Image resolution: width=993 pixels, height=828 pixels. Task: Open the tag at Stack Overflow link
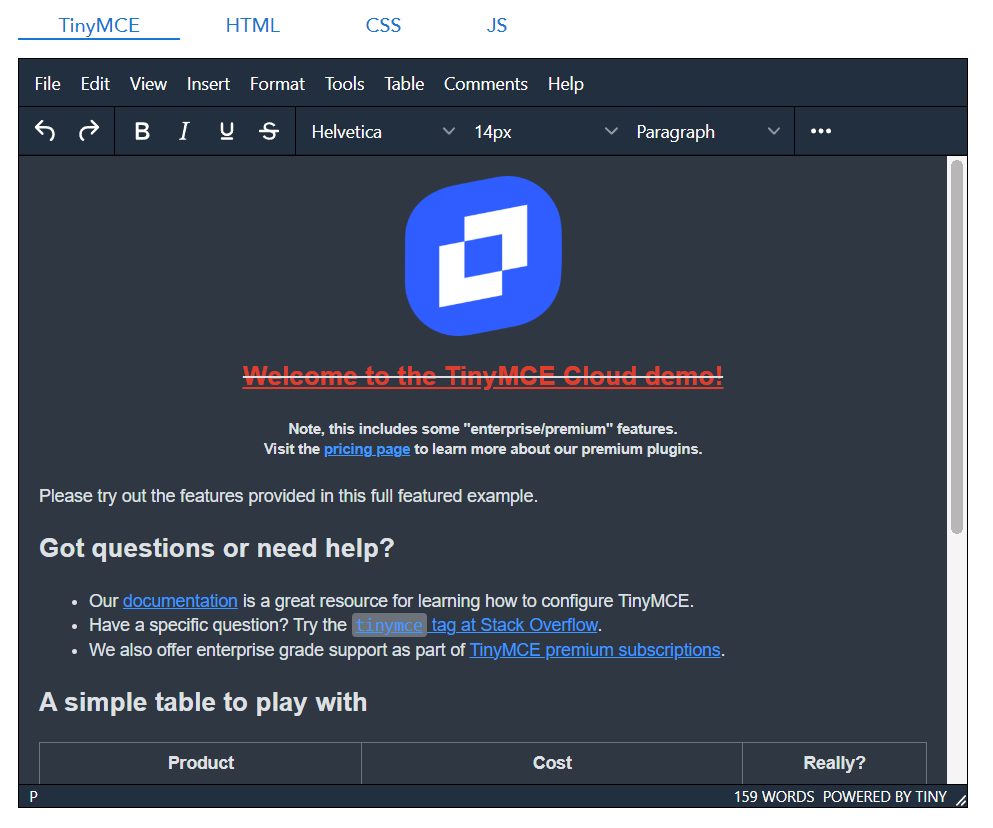click(514, 625)
